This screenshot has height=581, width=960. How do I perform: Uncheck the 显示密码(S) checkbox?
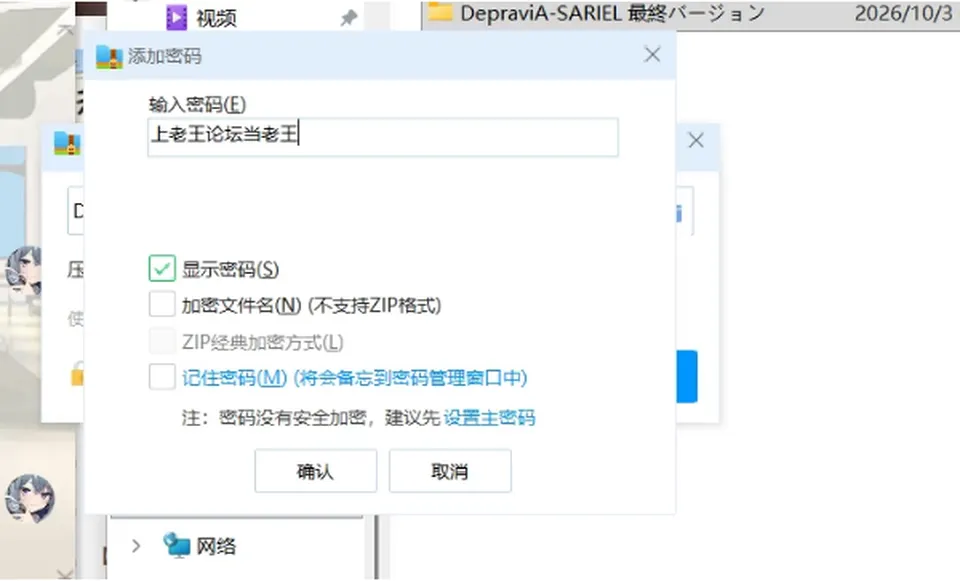tap(162, 269)
